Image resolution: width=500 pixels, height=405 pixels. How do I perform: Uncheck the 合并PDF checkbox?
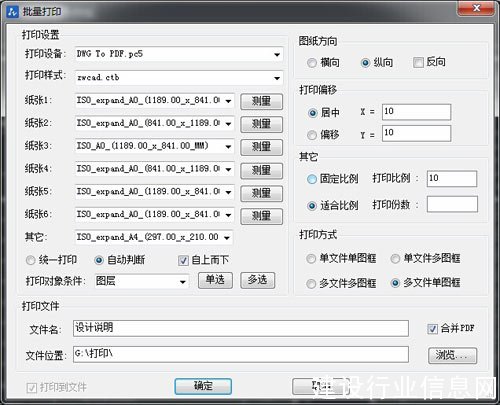click(432, 329)
